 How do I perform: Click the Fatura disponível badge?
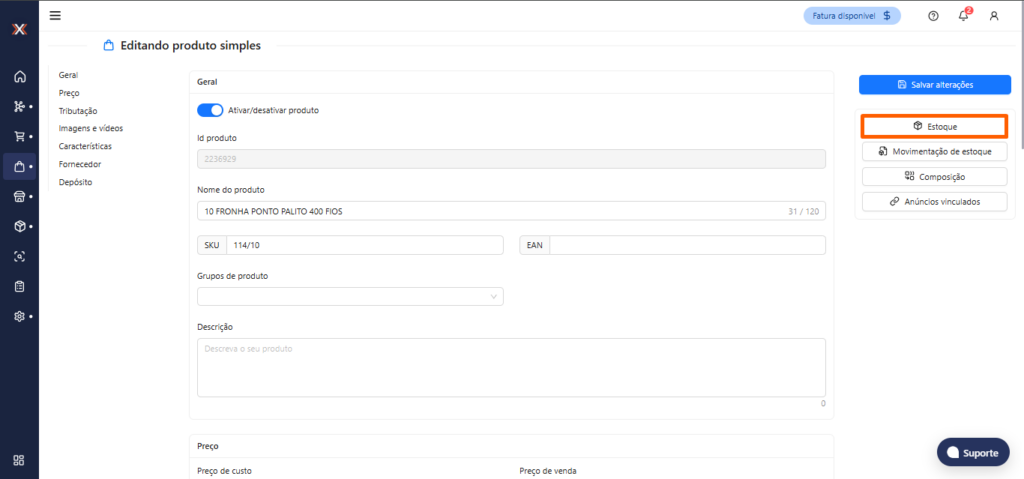point(852,16)
